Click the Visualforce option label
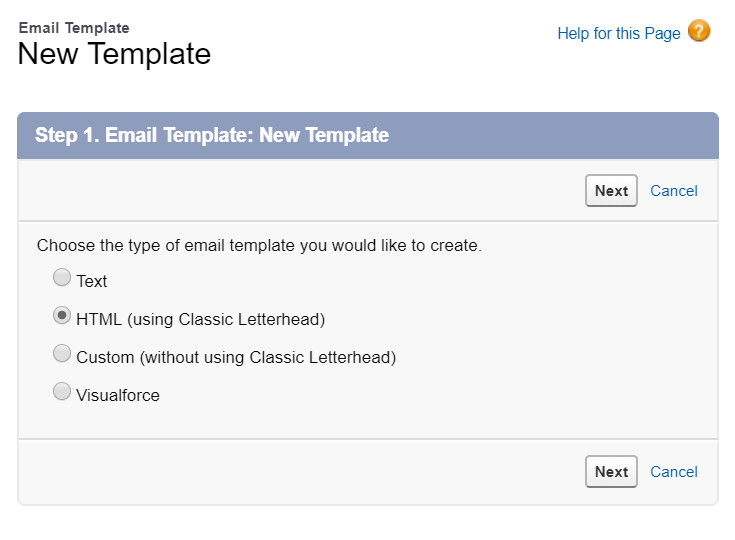This screenshot has height=540, width=735. tap(118, 396)
